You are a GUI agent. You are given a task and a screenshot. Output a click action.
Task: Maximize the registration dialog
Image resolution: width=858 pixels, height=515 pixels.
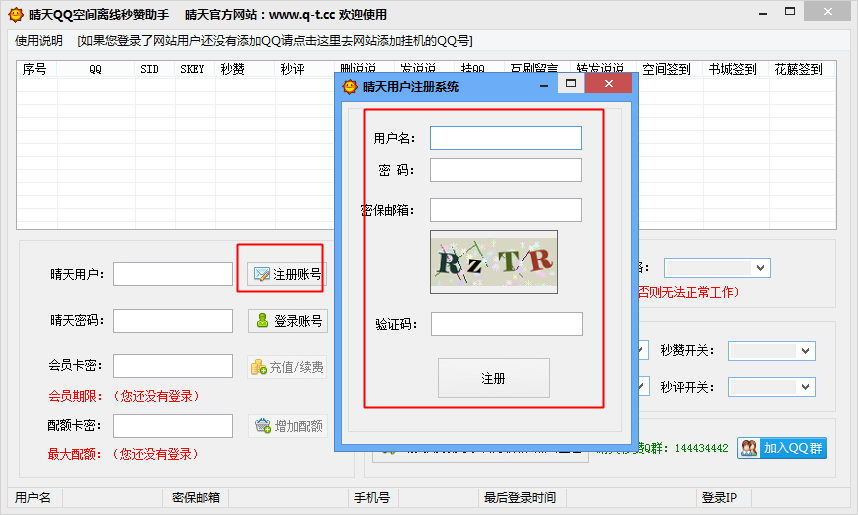[571, 83]
